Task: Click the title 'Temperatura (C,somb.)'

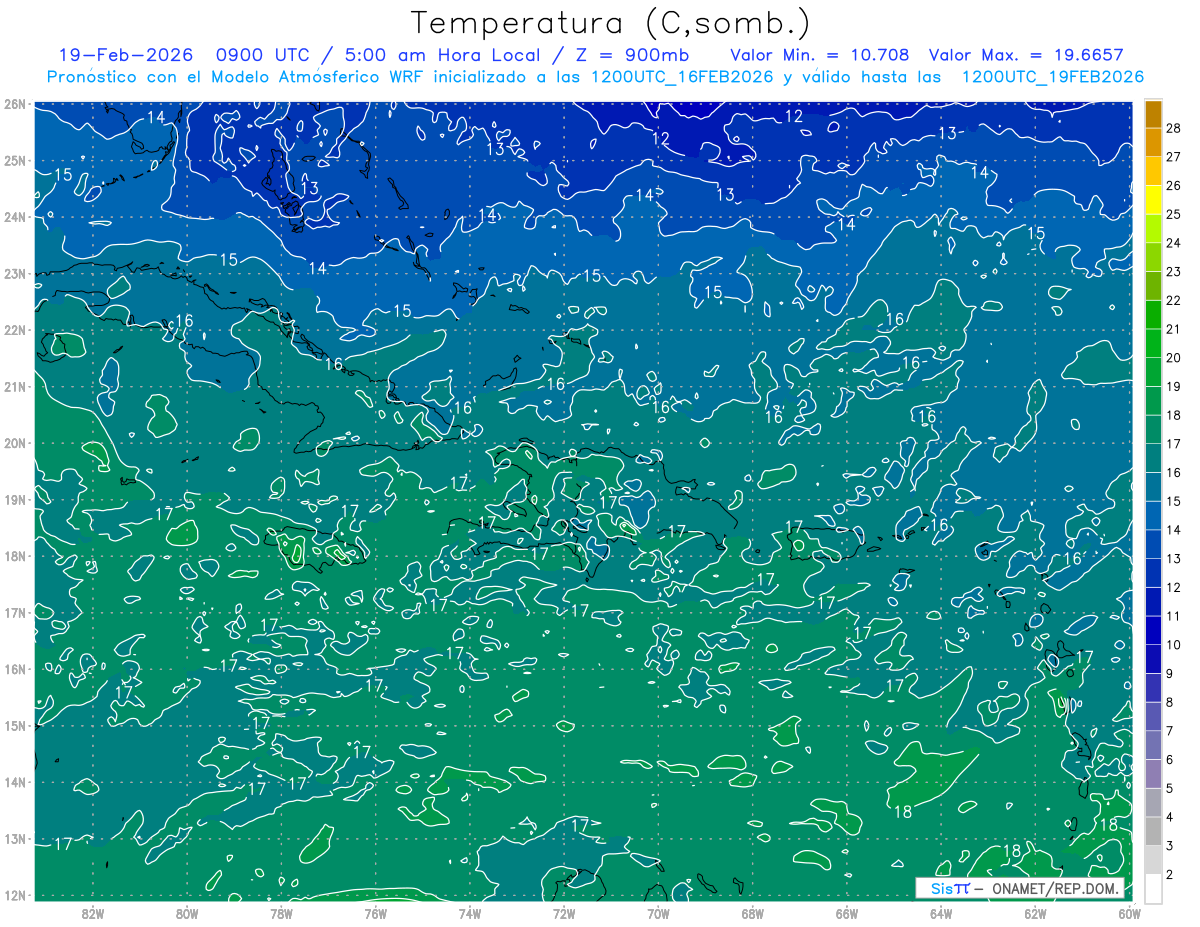Action: click(610, 24)
